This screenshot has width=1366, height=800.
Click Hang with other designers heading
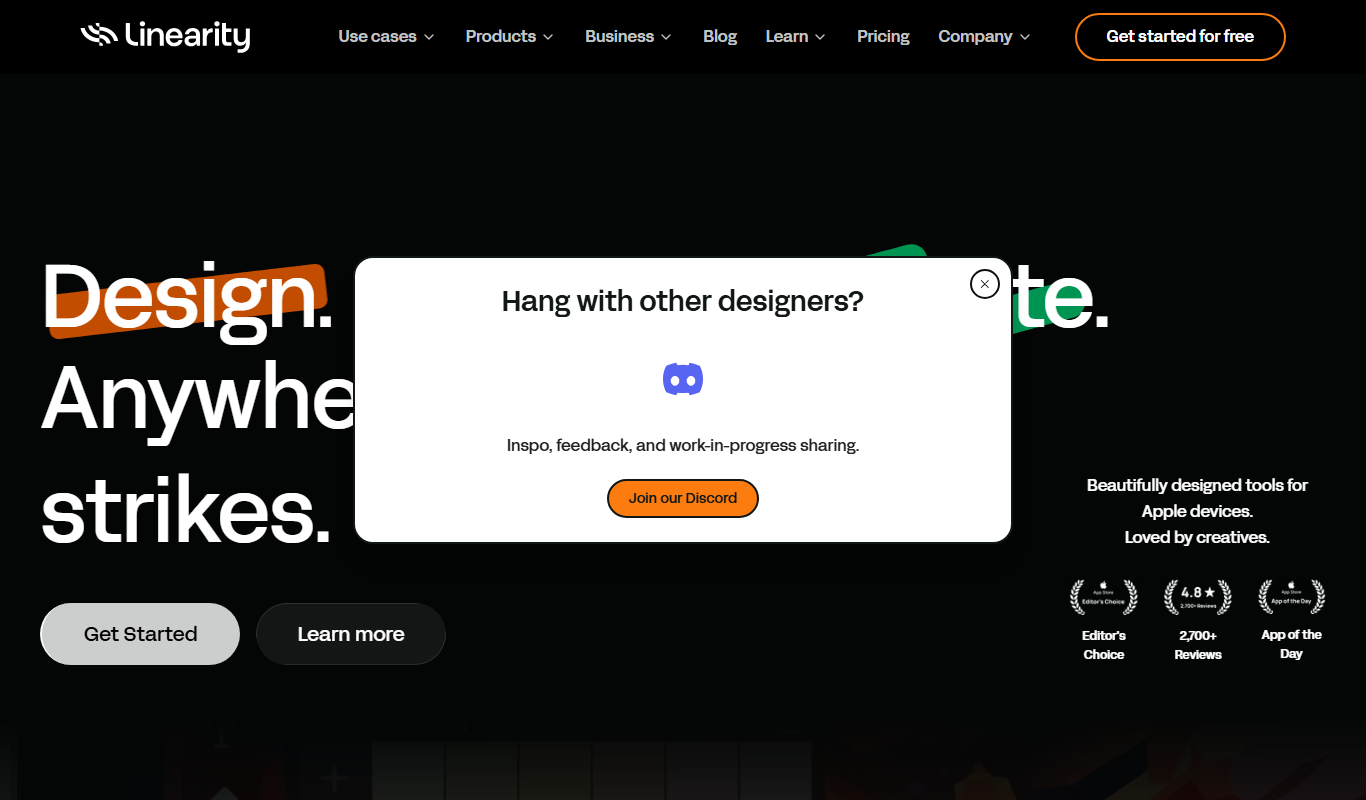pos(683,301)
